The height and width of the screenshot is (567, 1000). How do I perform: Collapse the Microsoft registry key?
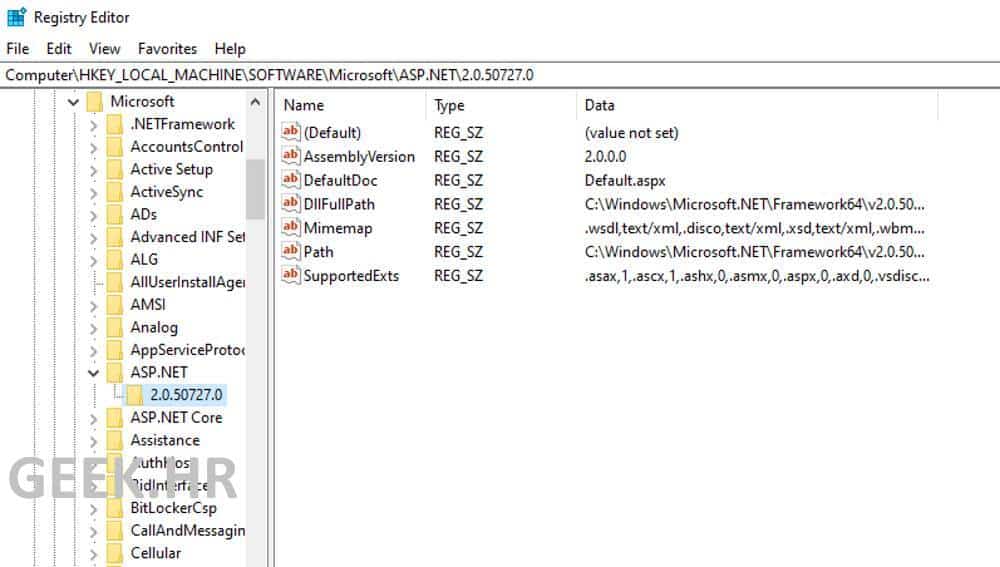pos(73,102)
